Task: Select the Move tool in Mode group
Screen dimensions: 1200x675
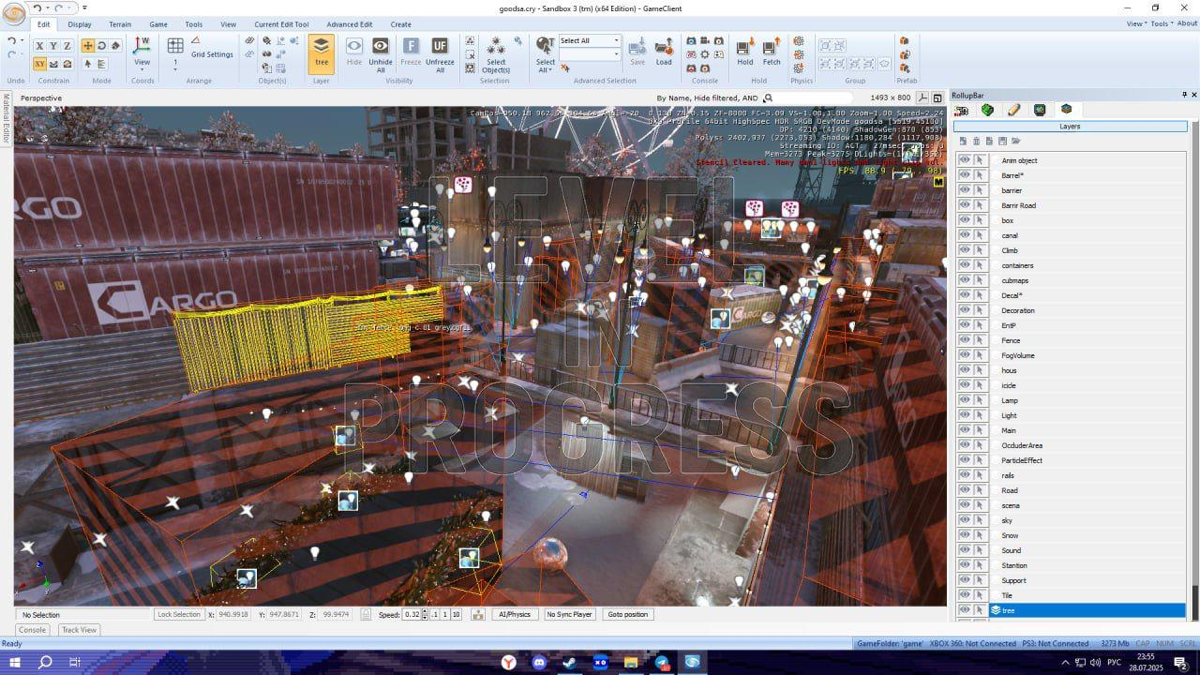Action: 88,46
